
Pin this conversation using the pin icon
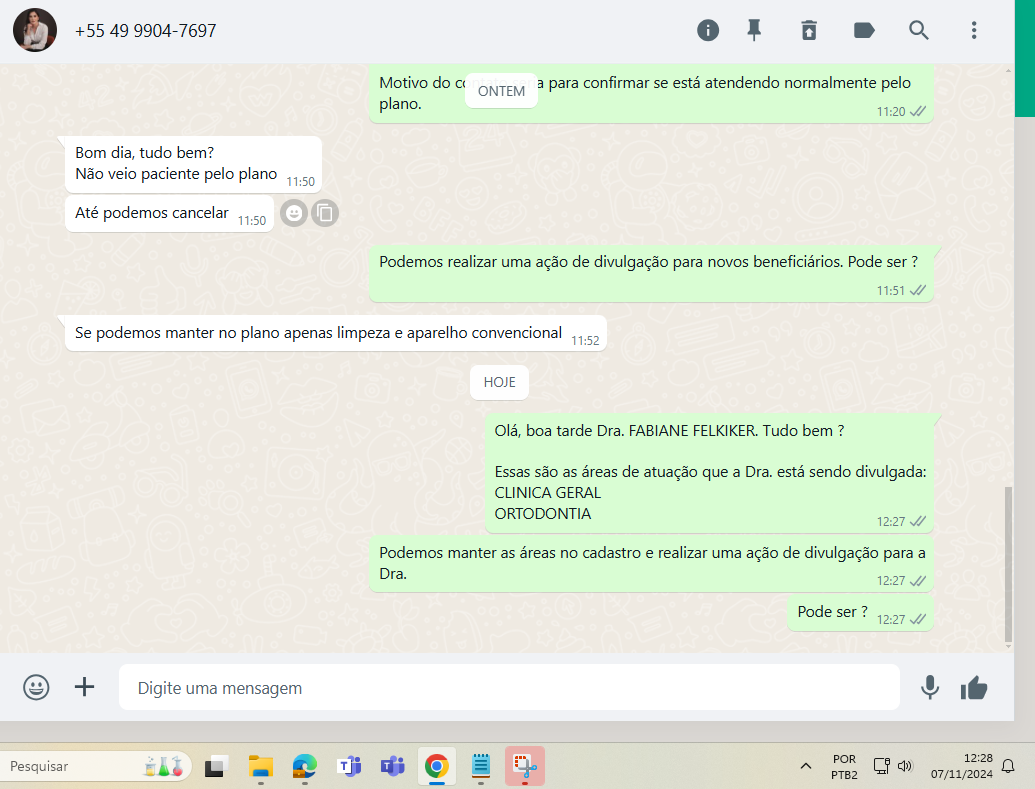click(755, 30)
